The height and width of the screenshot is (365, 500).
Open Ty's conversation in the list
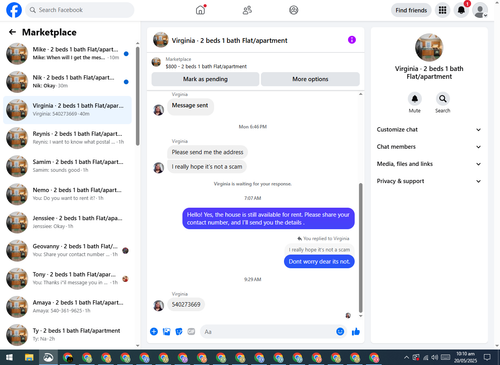[67, 335]
